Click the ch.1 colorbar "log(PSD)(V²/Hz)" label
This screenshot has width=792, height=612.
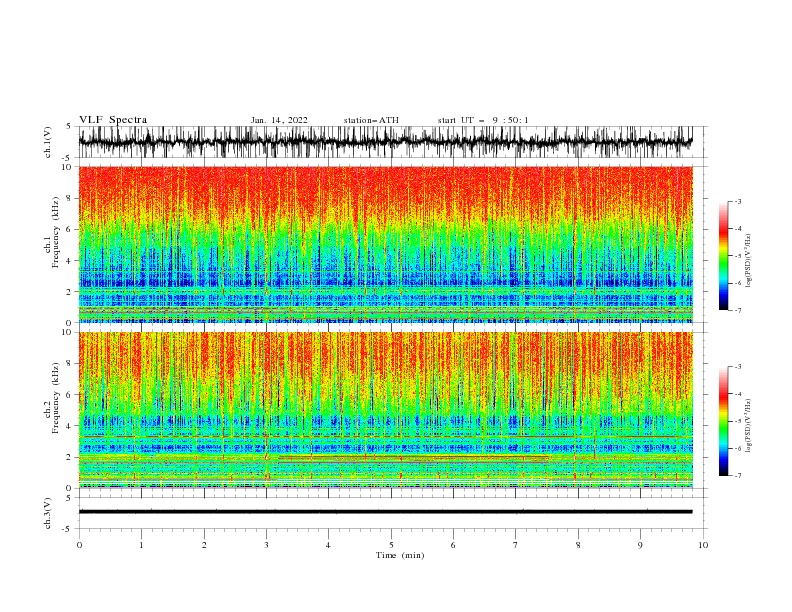pos(748,261)
